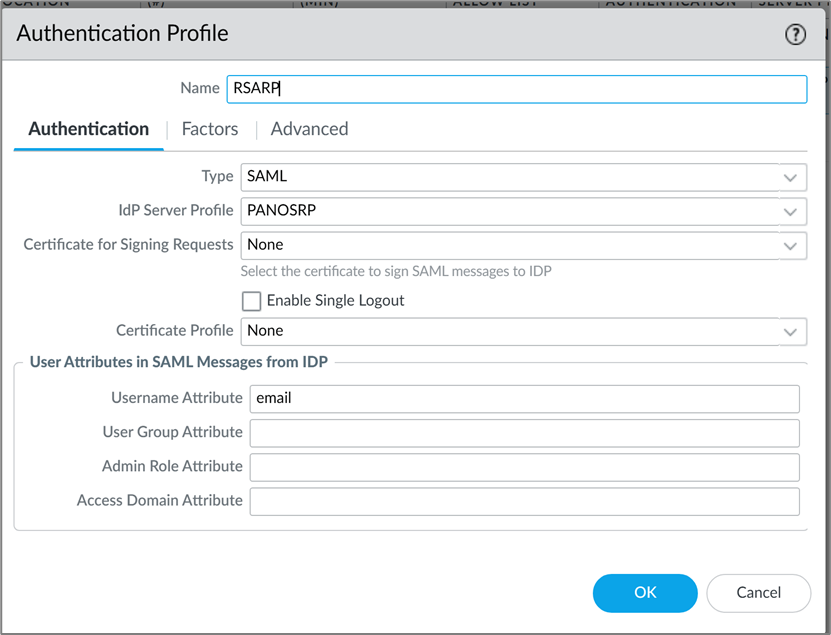Click the User Attributes section heading
Screen dimensions: 831x635
(179, 362)
